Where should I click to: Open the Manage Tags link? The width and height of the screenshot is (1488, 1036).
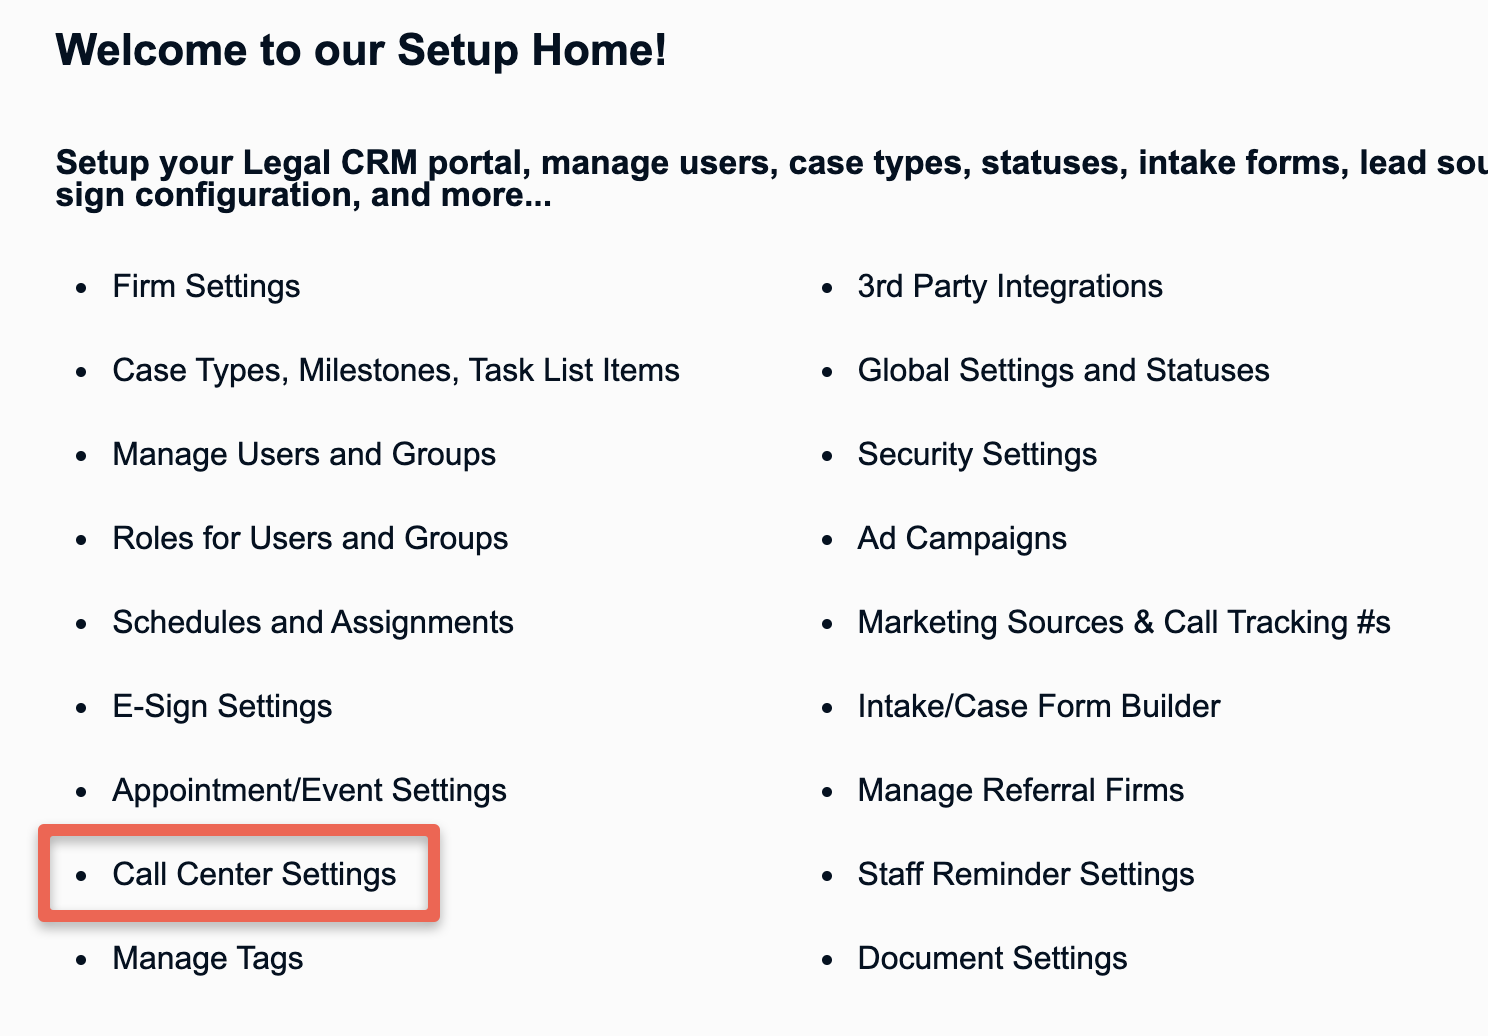click(x=207, y=959)
